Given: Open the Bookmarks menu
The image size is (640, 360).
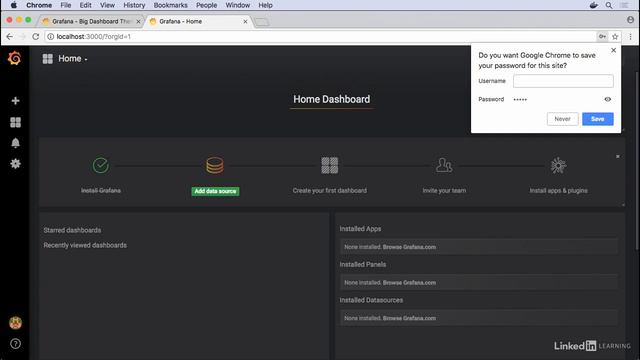Looking at the screenshot, I should (x=171, y=5).
